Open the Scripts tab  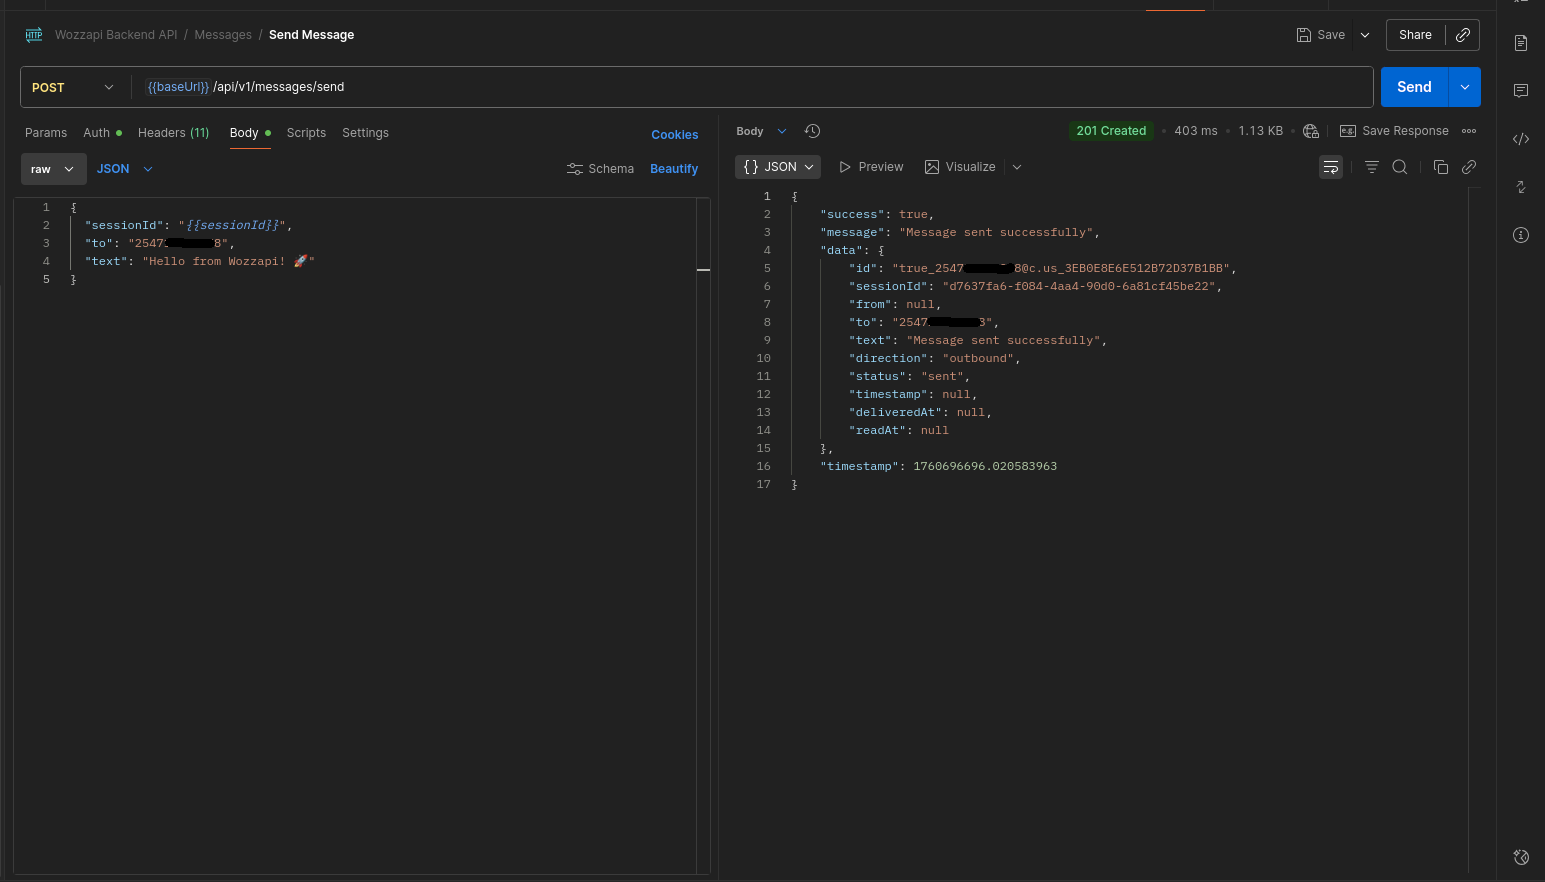pos(306,133)
